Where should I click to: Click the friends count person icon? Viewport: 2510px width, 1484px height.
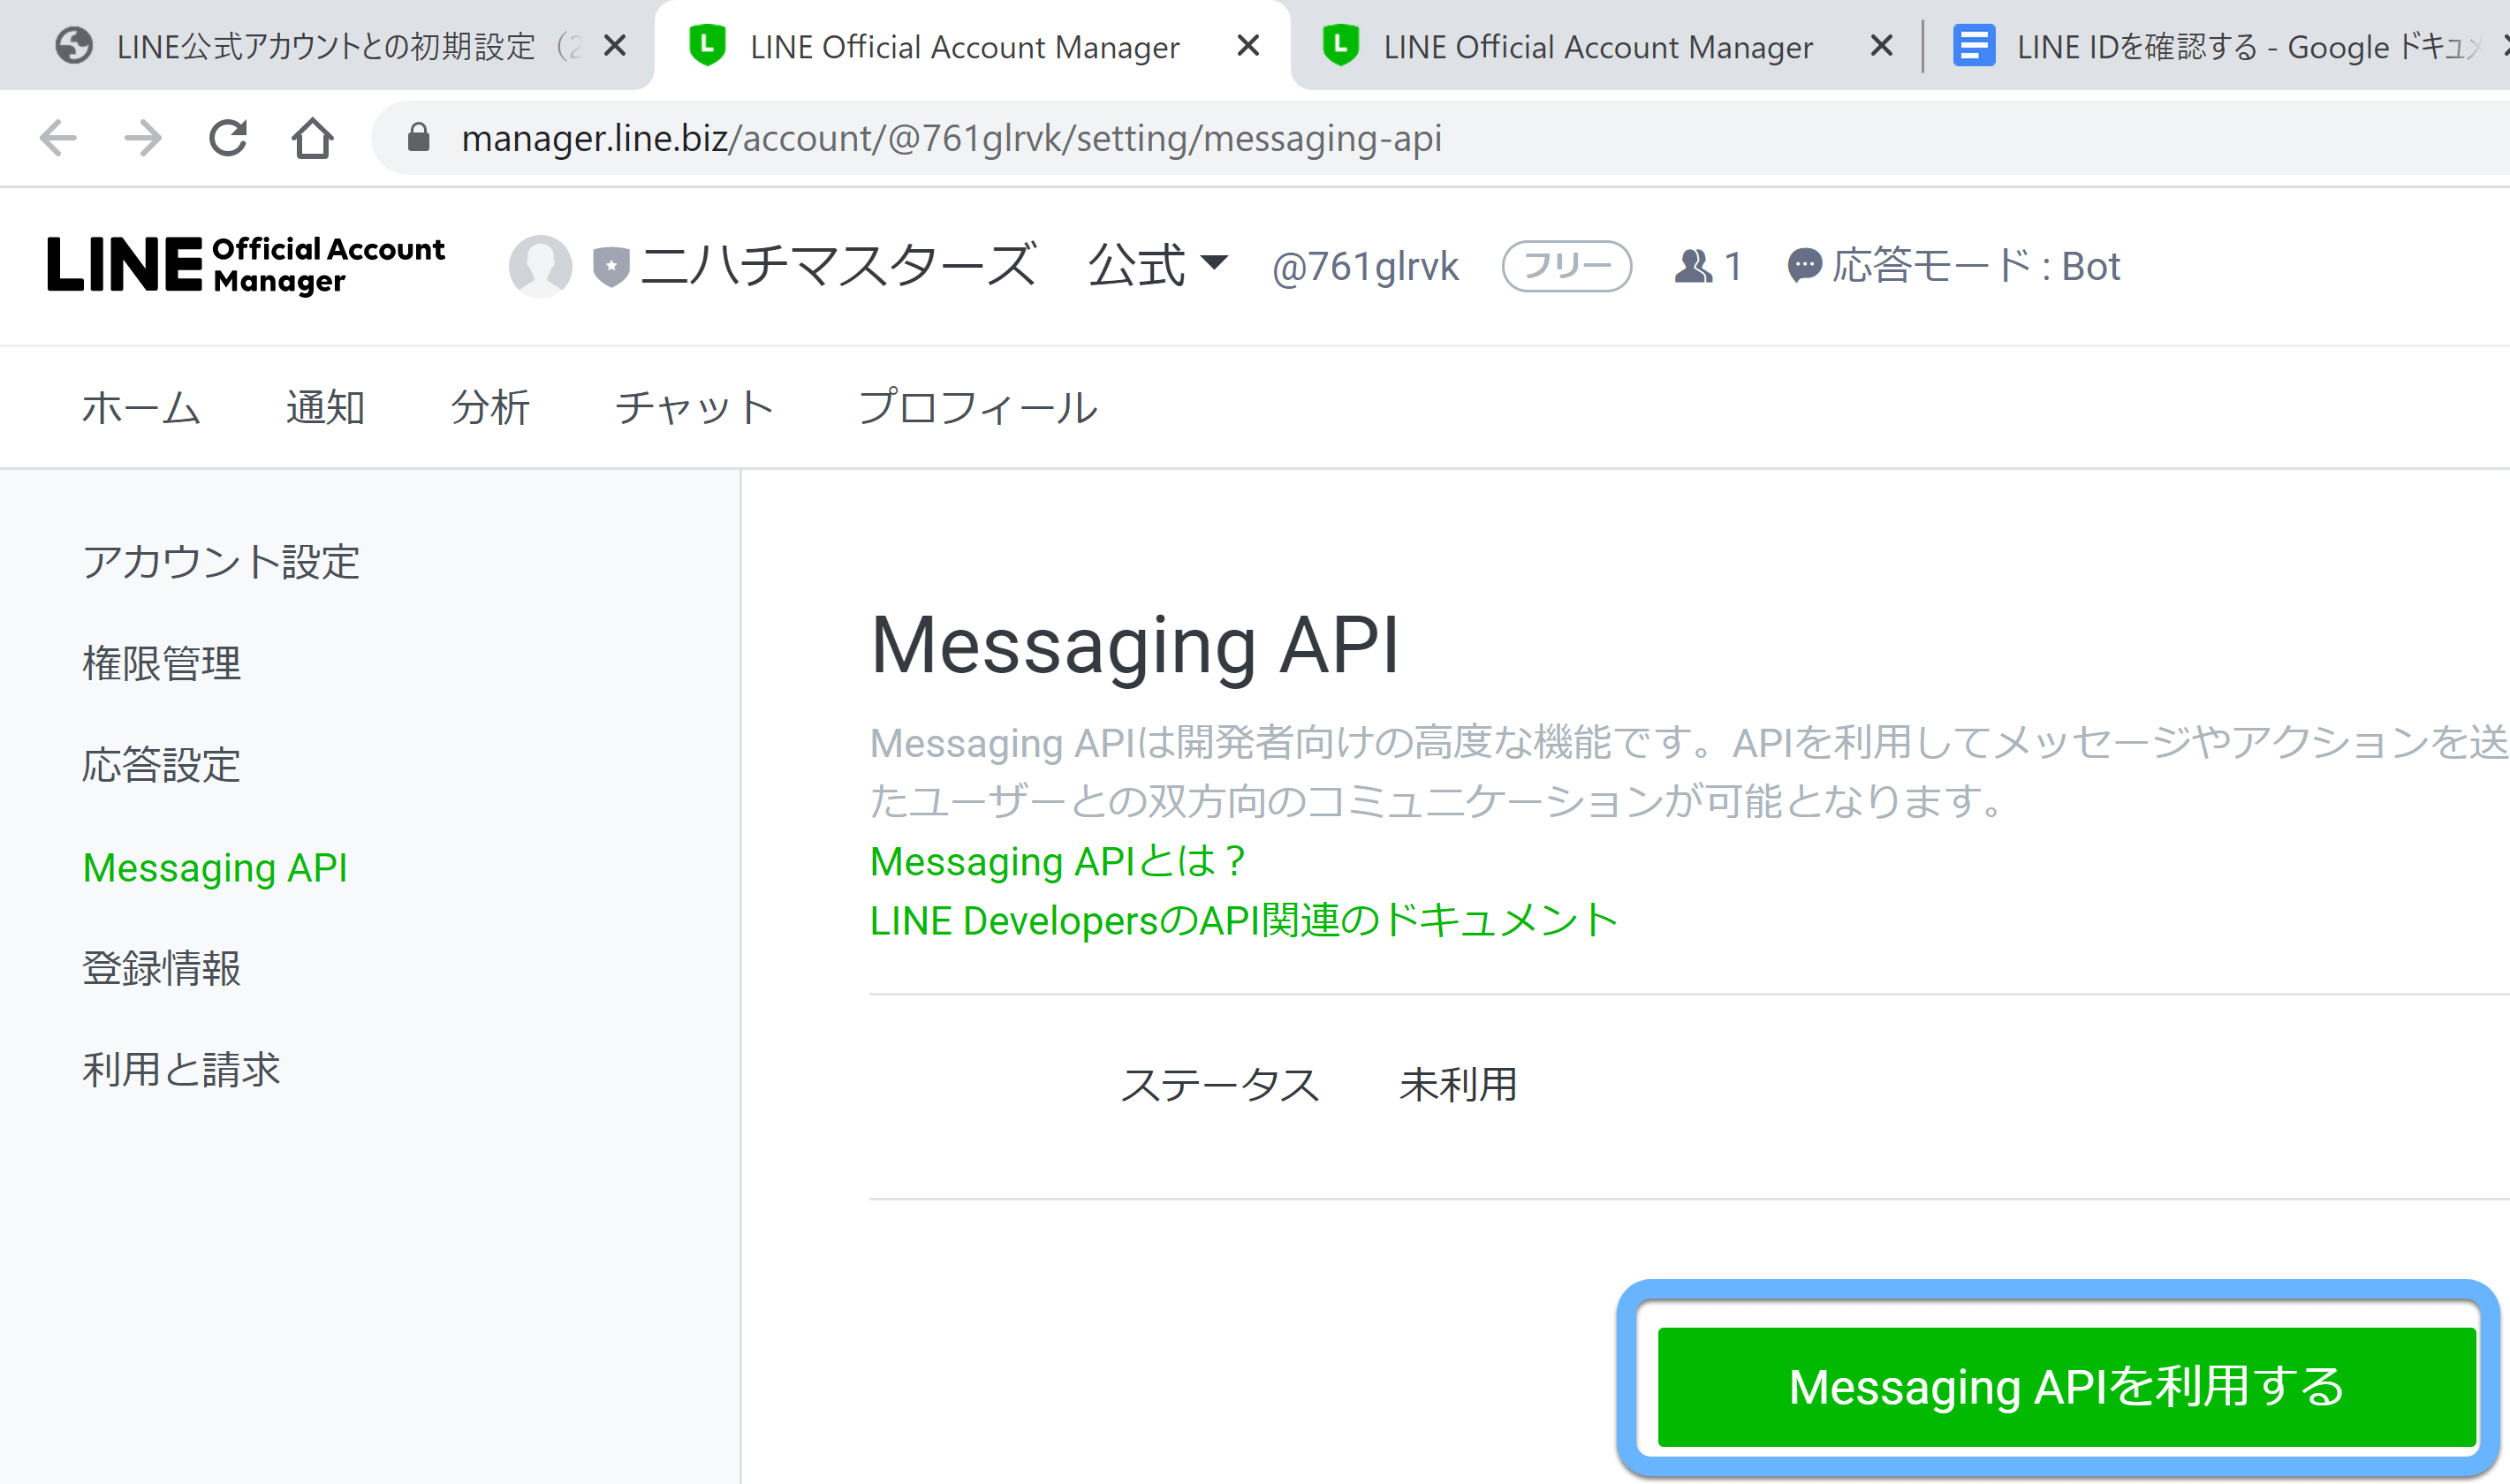(1693, 266)
